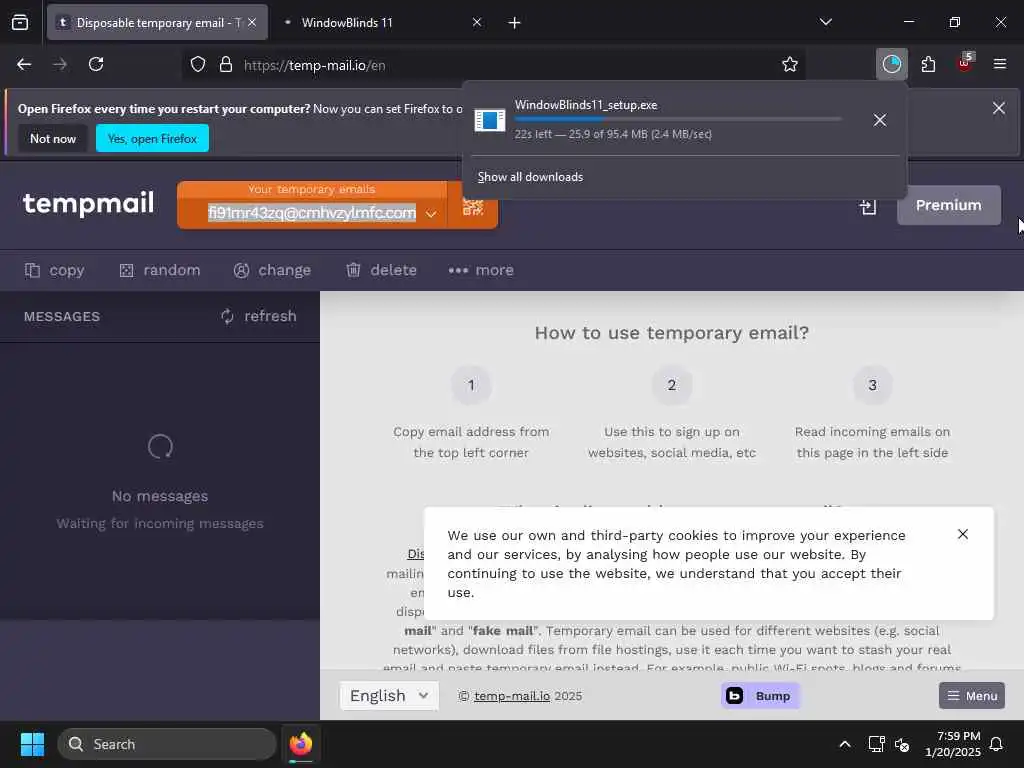
Task: Click the WindowBlinds11_setup.exe file icon
Action: coord(490,120)
